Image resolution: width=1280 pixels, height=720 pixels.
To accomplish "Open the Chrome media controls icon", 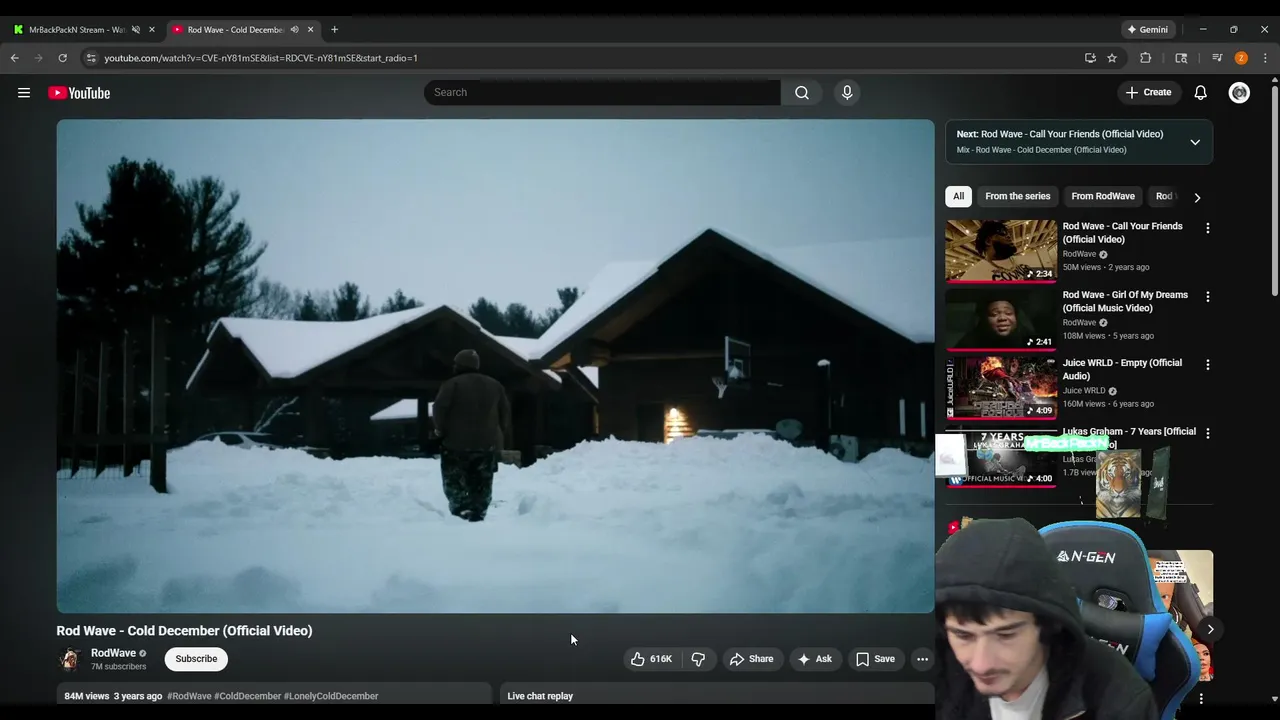I will coord(1217,58).
